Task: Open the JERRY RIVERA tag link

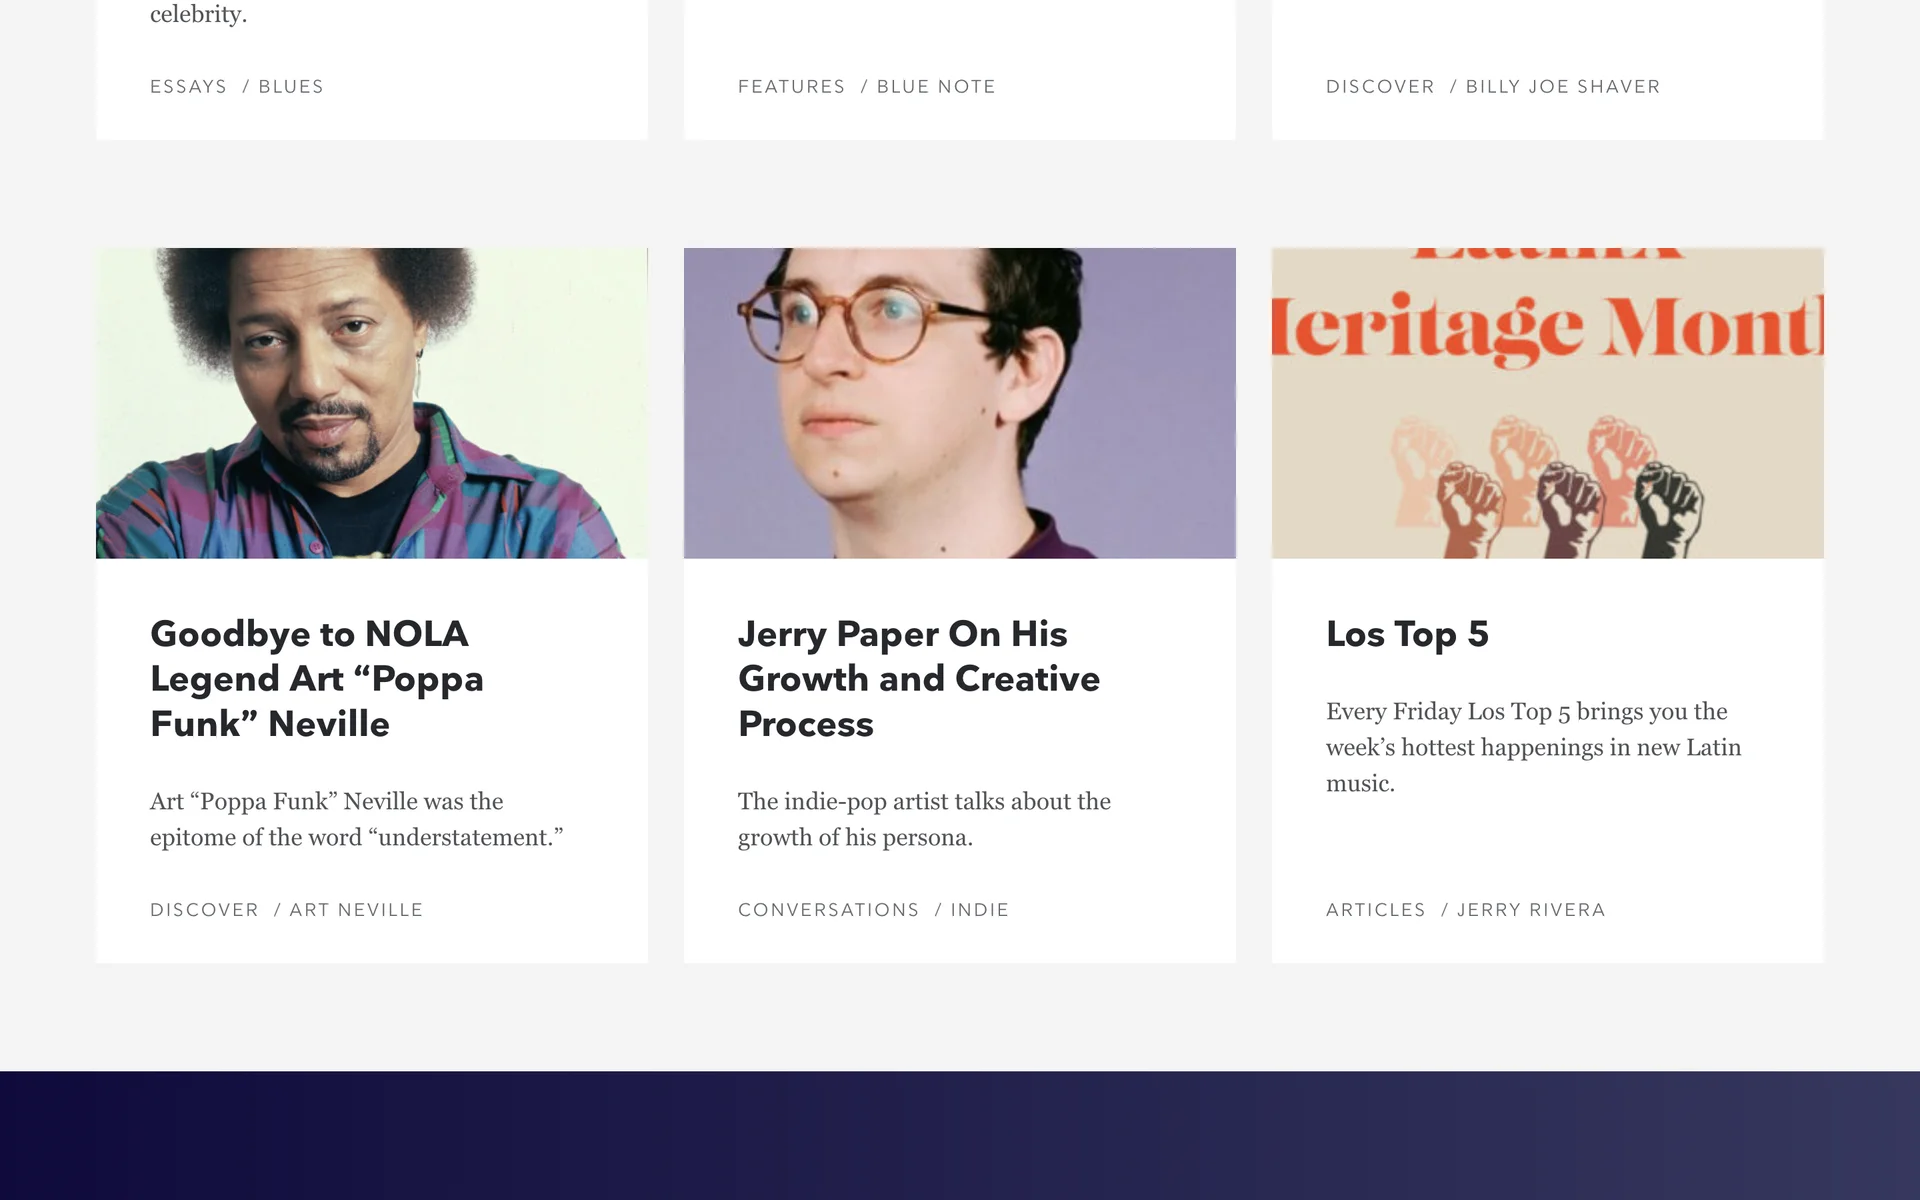Action: click(x=1531, y=910)
